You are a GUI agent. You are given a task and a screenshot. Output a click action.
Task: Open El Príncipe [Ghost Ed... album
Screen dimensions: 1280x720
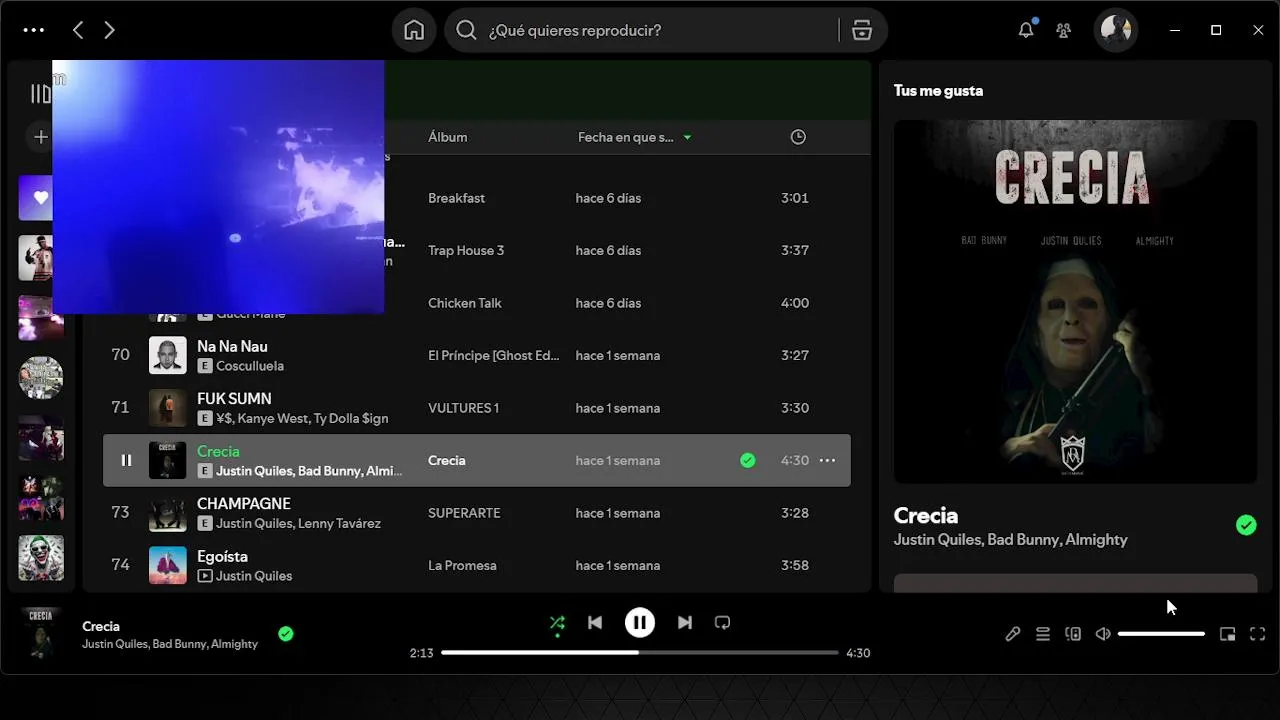pos(494,355)
